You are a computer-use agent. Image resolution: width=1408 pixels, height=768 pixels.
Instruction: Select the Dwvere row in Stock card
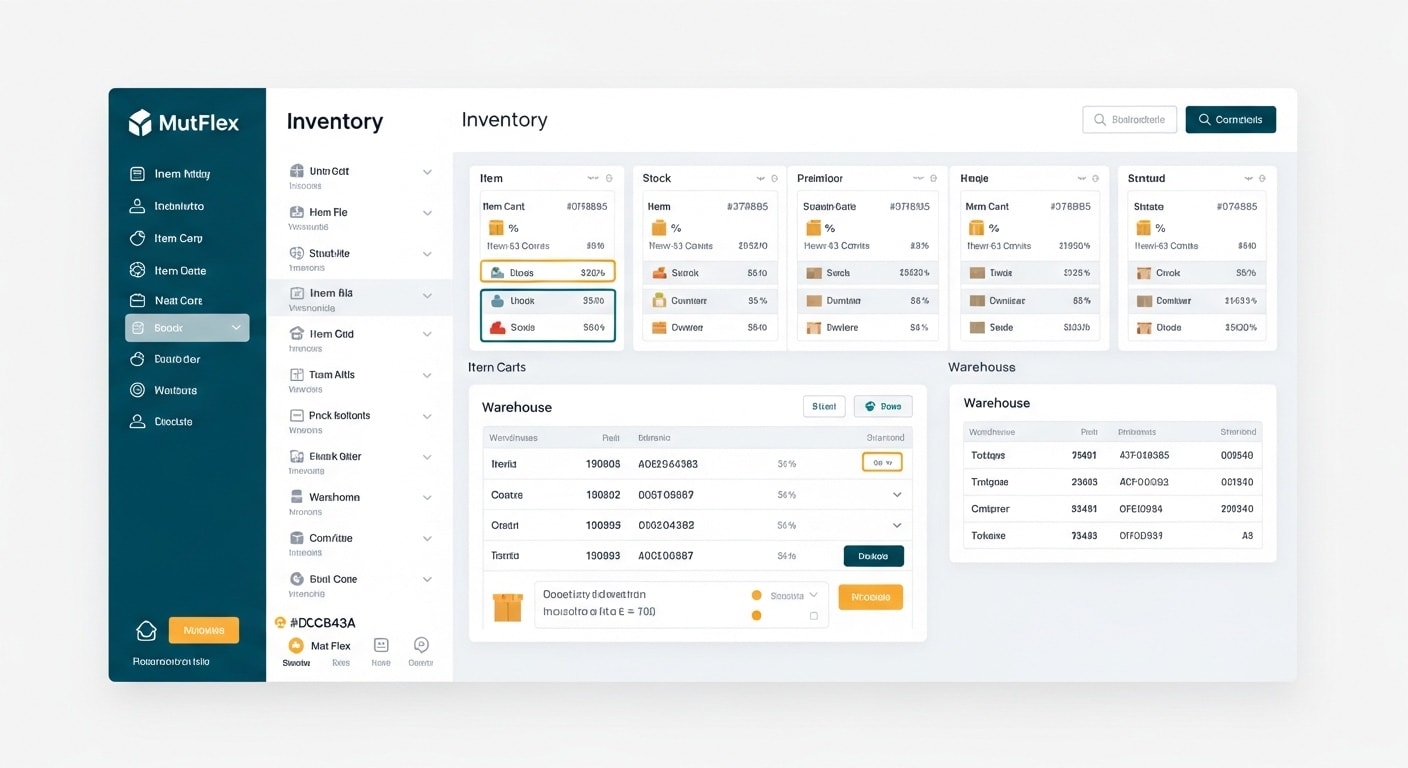tap(710, 327)
